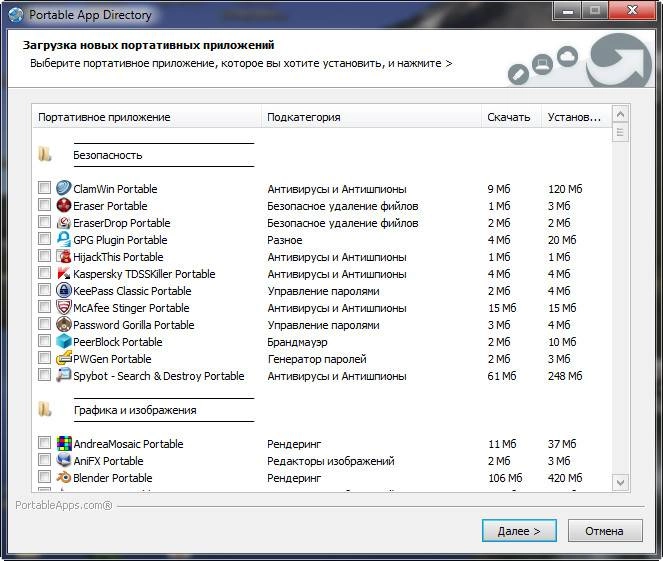663x561 pixels.
Task: Click the KeePass Classic Portable lock icon
Action: point(63,290)
